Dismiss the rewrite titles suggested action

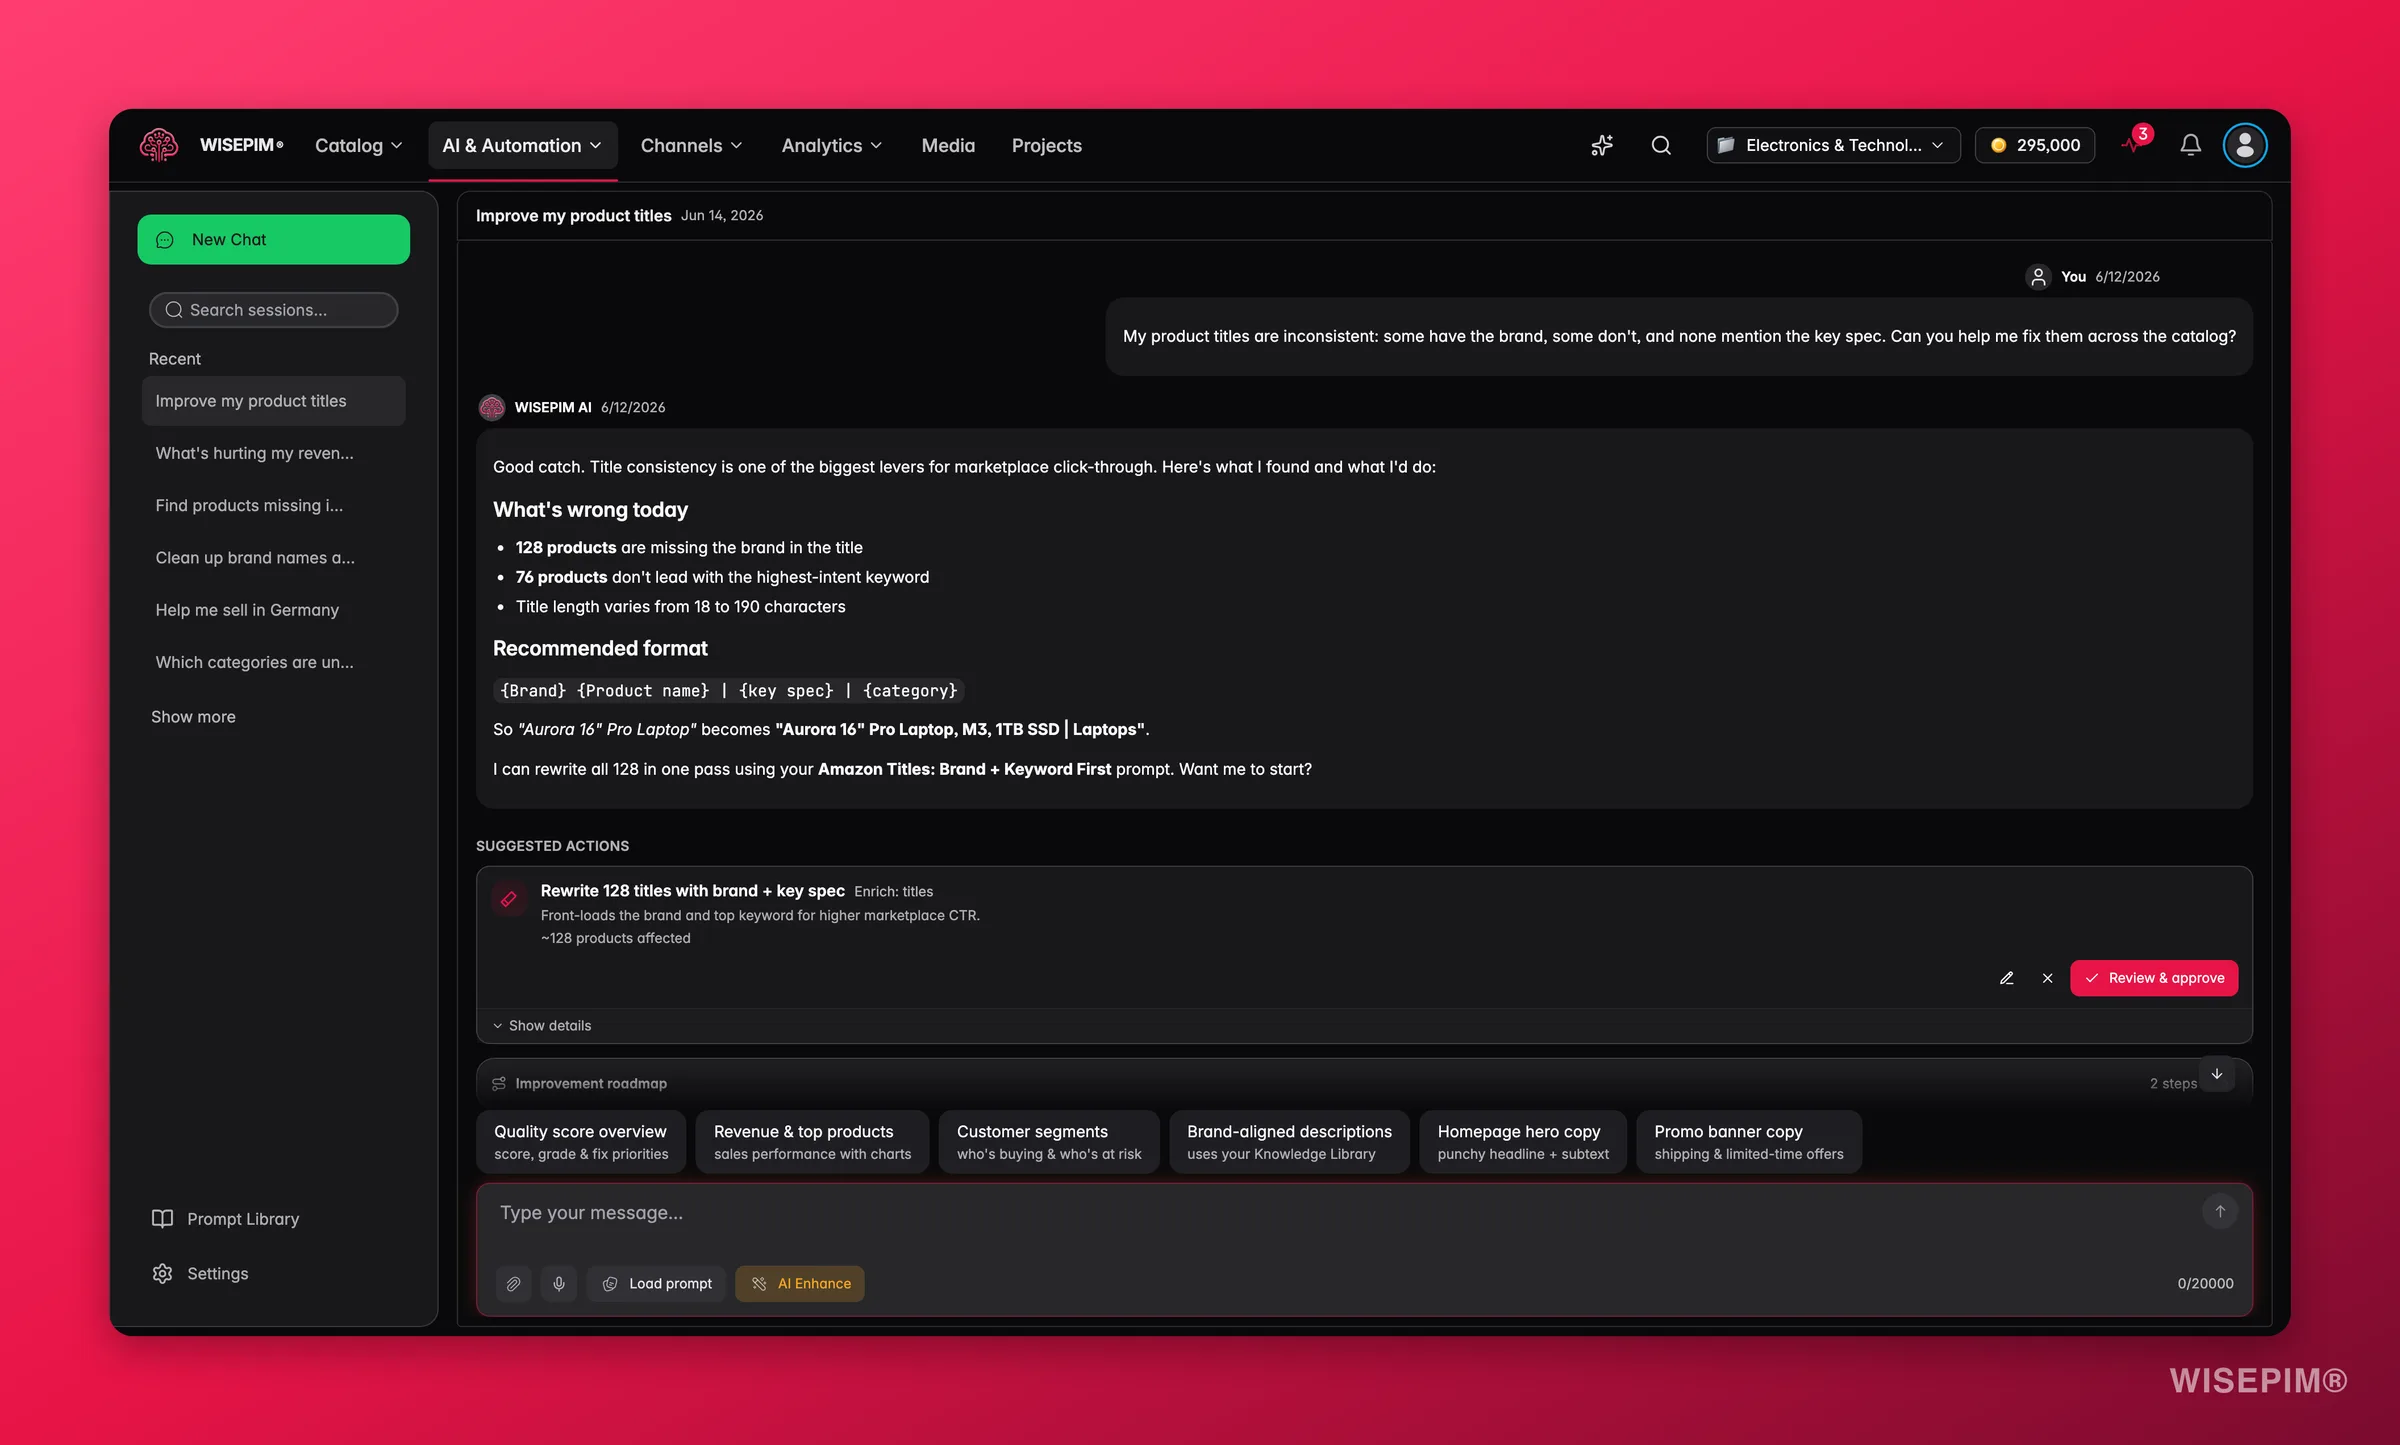point(2047,978)
